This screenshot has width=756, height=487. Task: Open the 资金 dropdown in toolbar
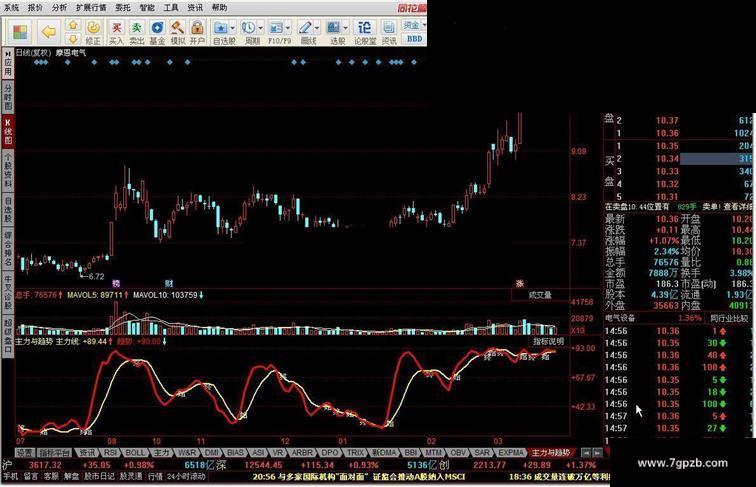pyautogui.click(x=414, y=25)
